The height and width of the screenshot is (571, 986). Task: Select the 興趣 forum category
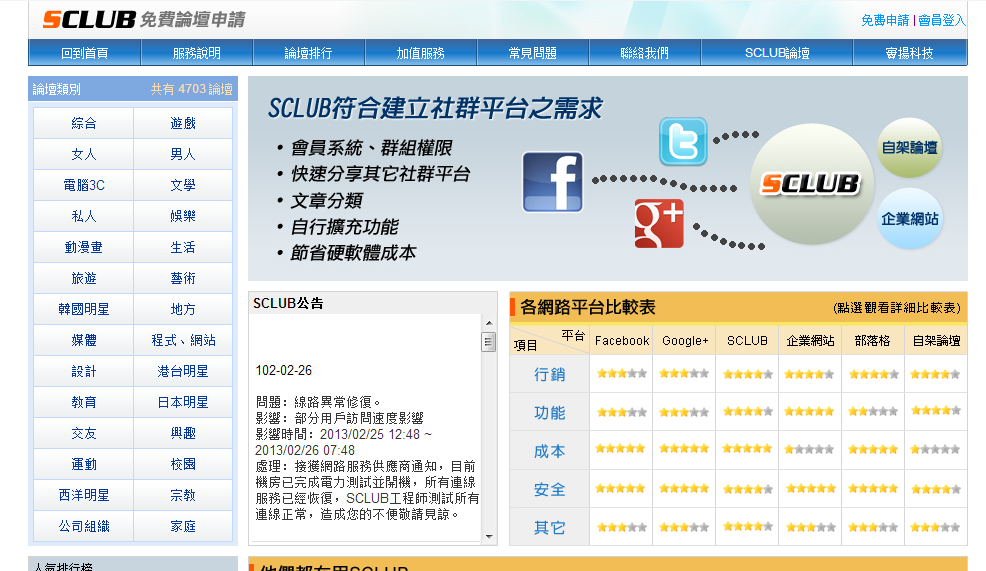[183, 433]
